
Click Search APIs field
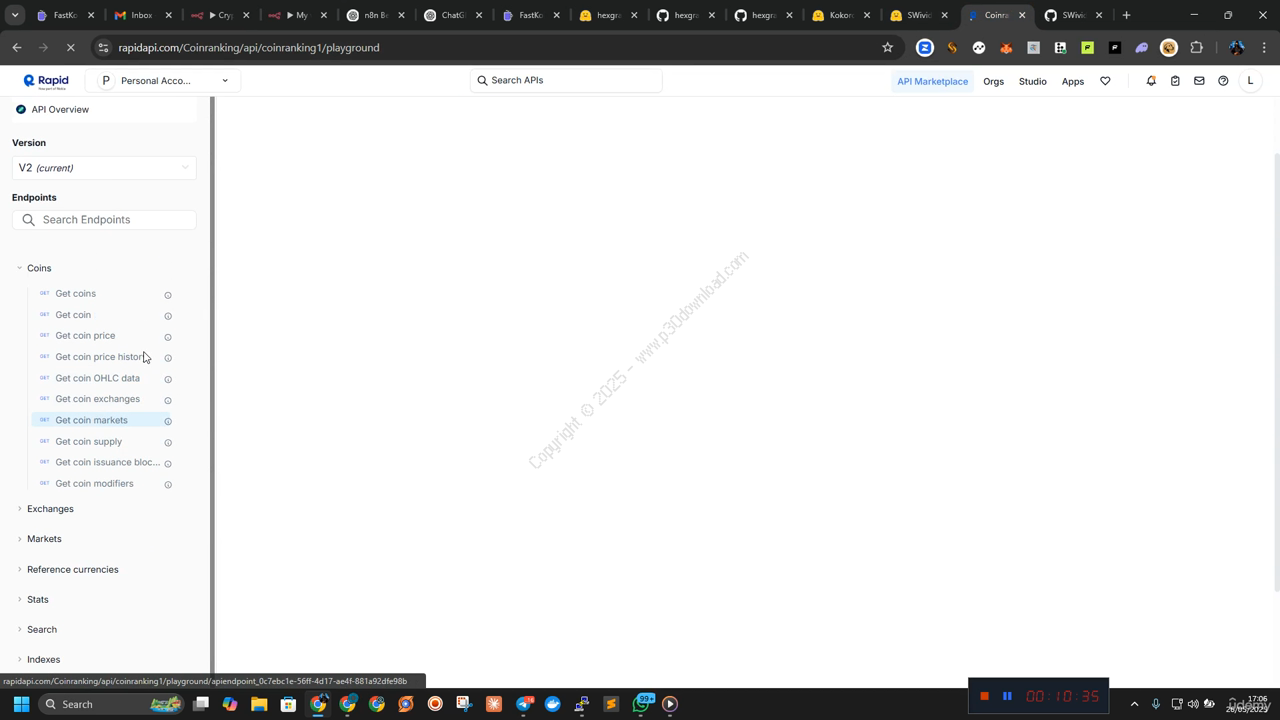(x=565, y=80)
